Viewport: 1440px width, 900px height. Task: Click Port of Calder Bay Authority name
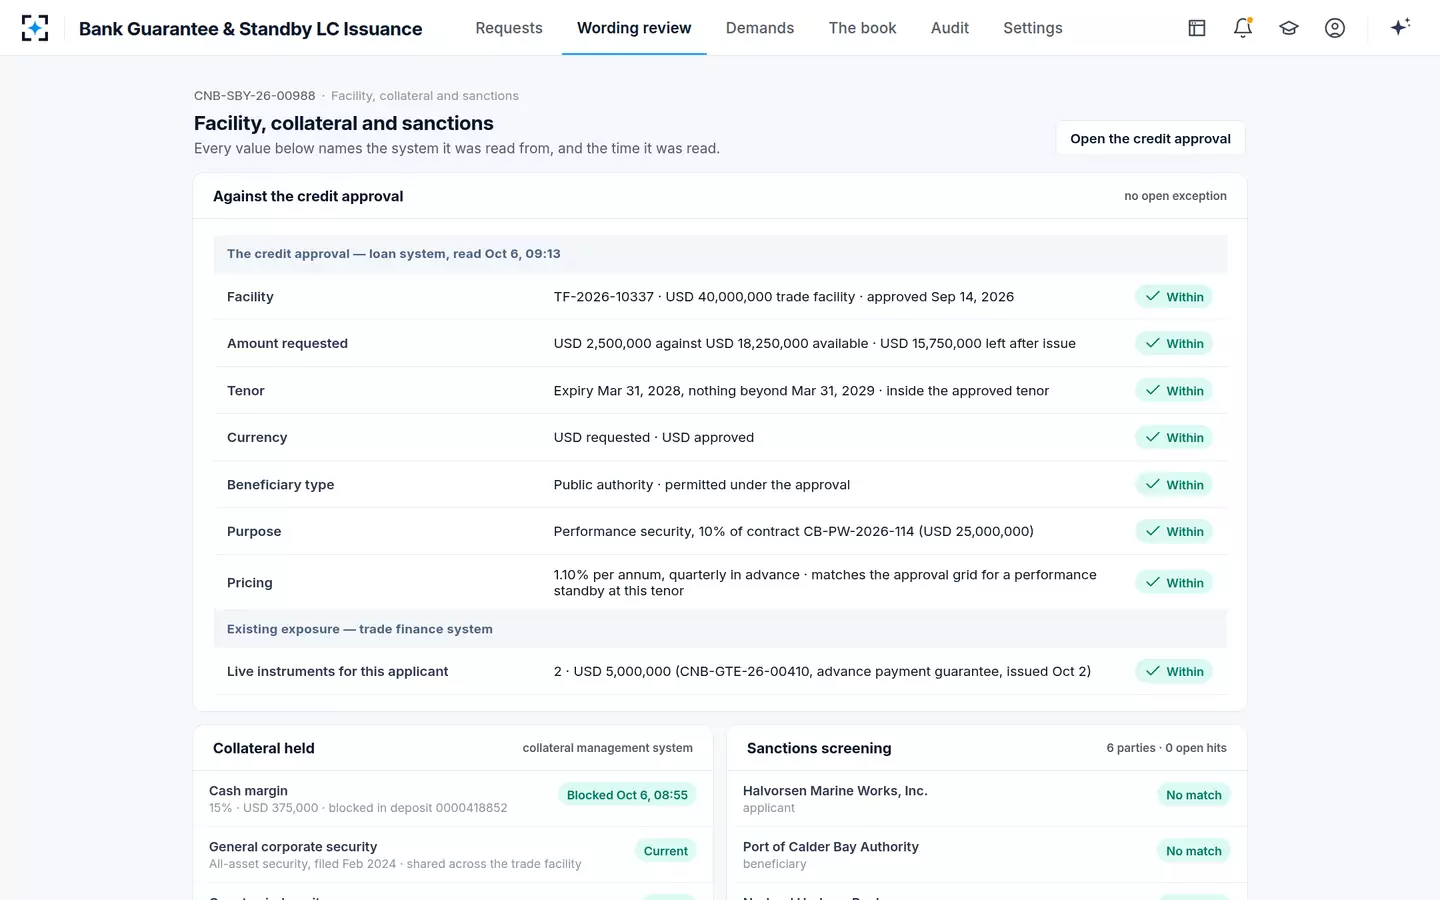point(831,847)
